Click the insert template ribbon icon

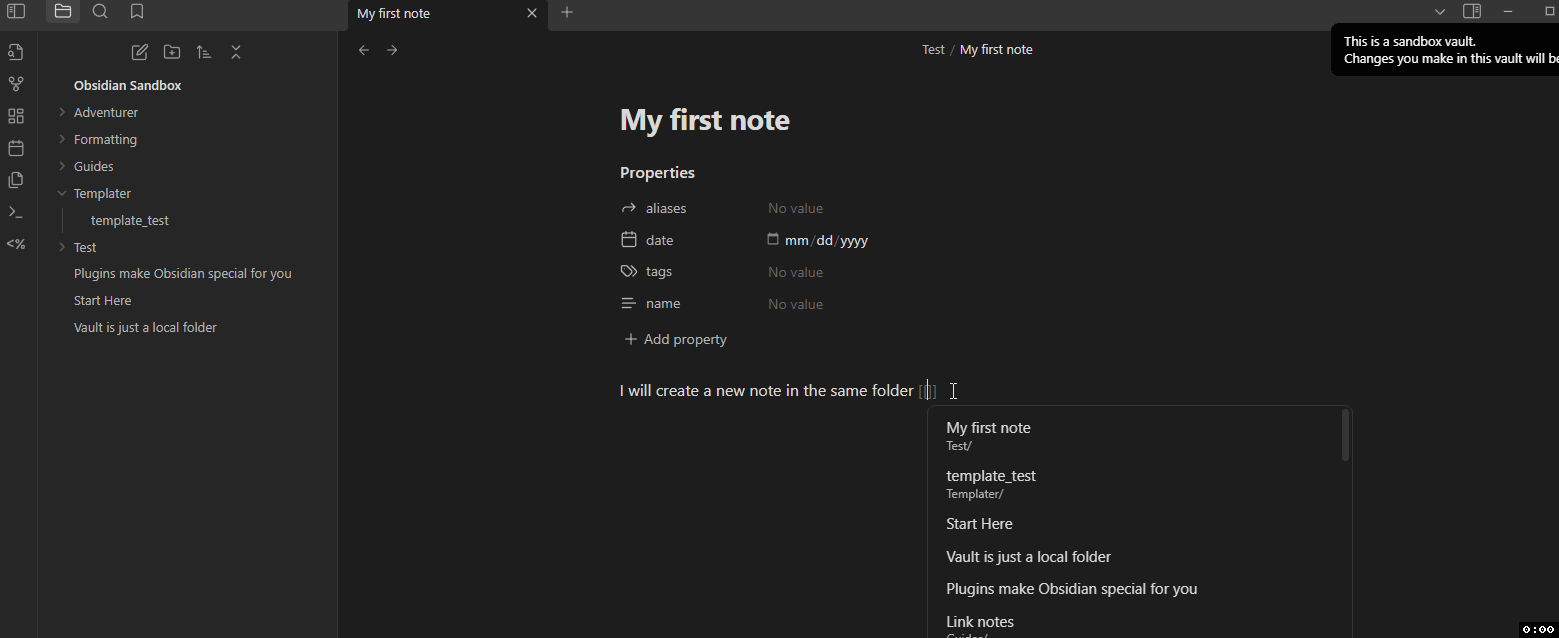click(16, 180)
